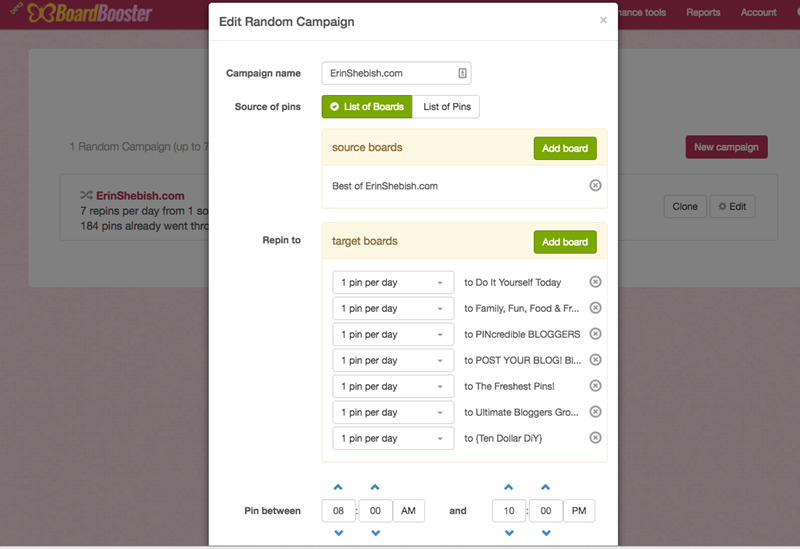Remove the Ultimate Bloggers Group target board
The height and width of the screenshot is (549, 800).
(595, 412)
